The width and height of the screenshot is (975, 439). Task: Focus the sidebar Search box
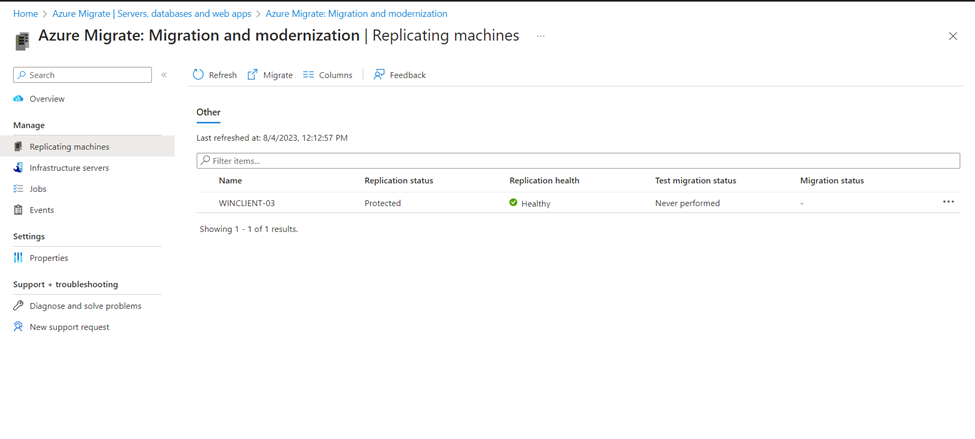pyautogui.click(x=82, y=75)
